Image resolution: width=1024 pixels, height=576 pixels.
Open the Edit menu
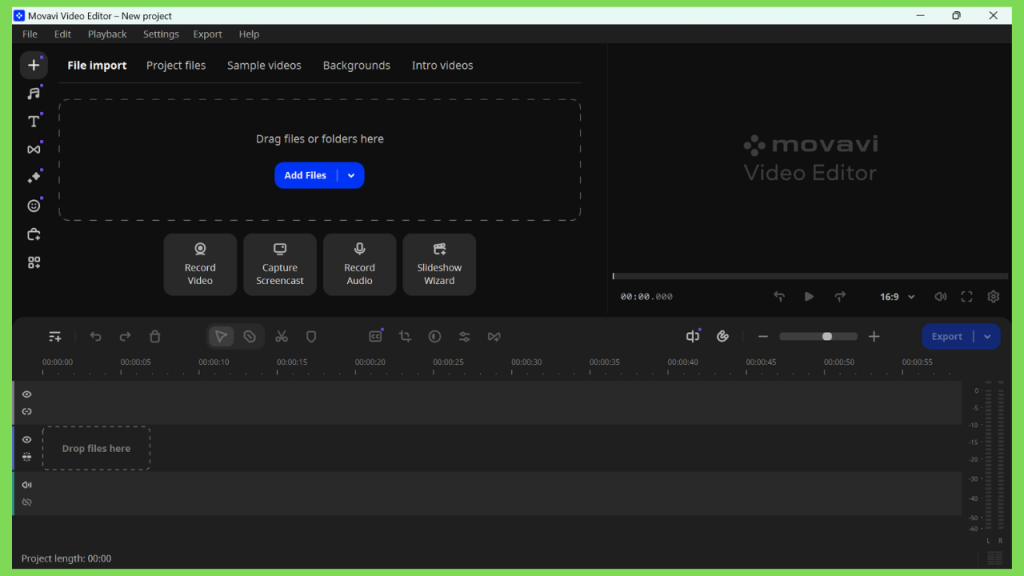pos(63,34)
